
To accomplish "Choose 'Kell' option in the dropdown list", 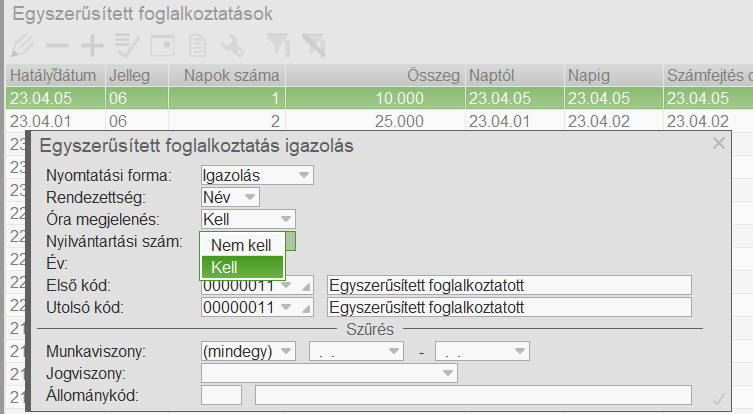I will click(x=241, y=266).
